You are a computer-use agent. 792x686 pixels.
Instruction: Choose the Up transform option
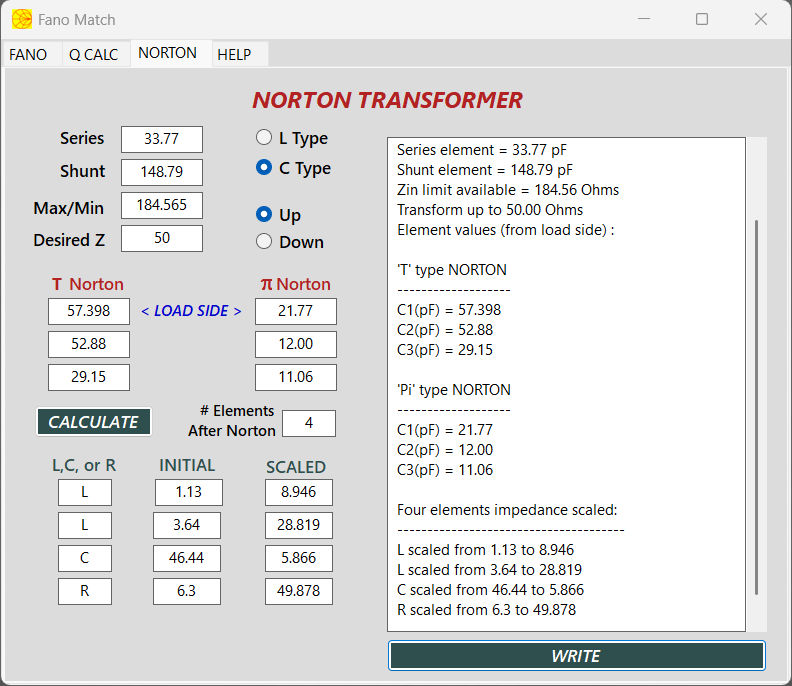[264, 214]
